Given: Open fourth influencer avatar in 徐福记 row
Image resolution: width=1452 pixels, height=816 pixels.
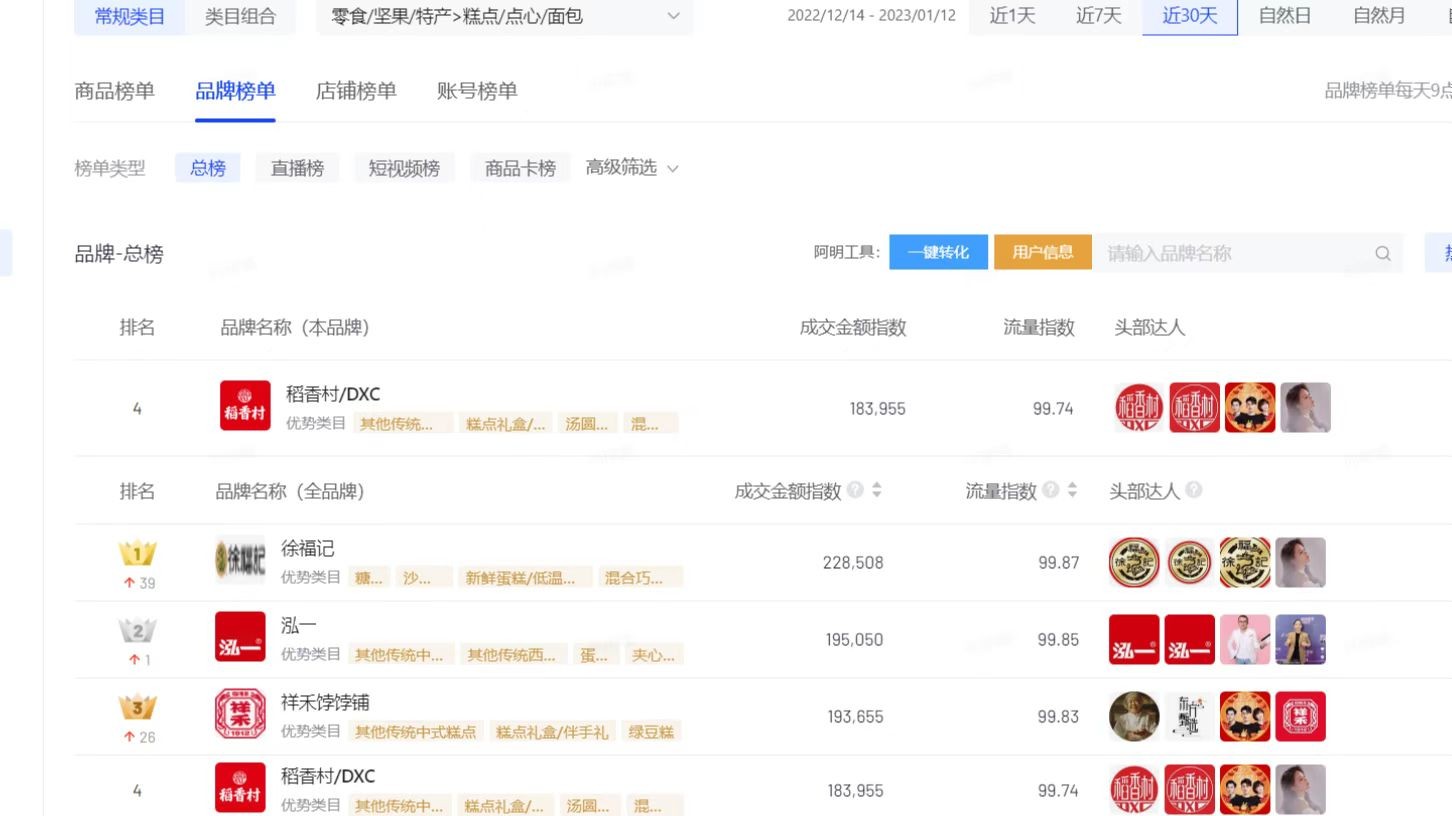Looking at the screenshot, I should [x=1300, y=562].
